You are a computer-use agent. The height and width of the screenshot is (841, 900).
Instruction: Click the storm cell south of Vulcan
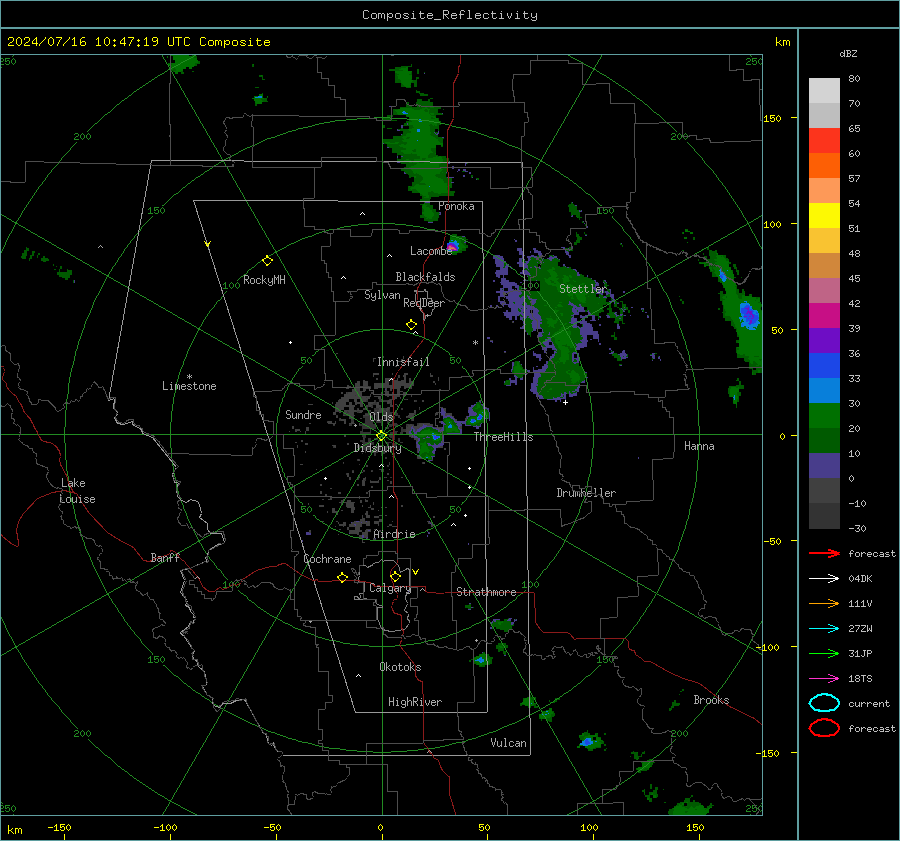(x=589, y=741)
